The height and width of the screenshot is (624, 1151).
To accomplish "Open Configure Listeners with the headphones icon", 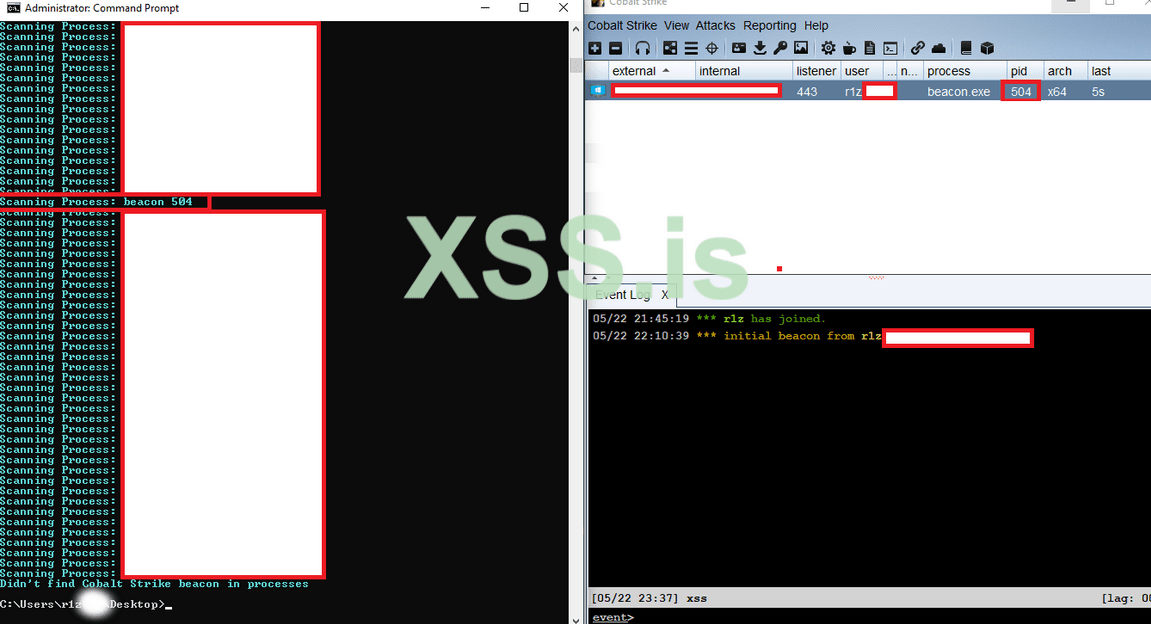I will [642, 48].
